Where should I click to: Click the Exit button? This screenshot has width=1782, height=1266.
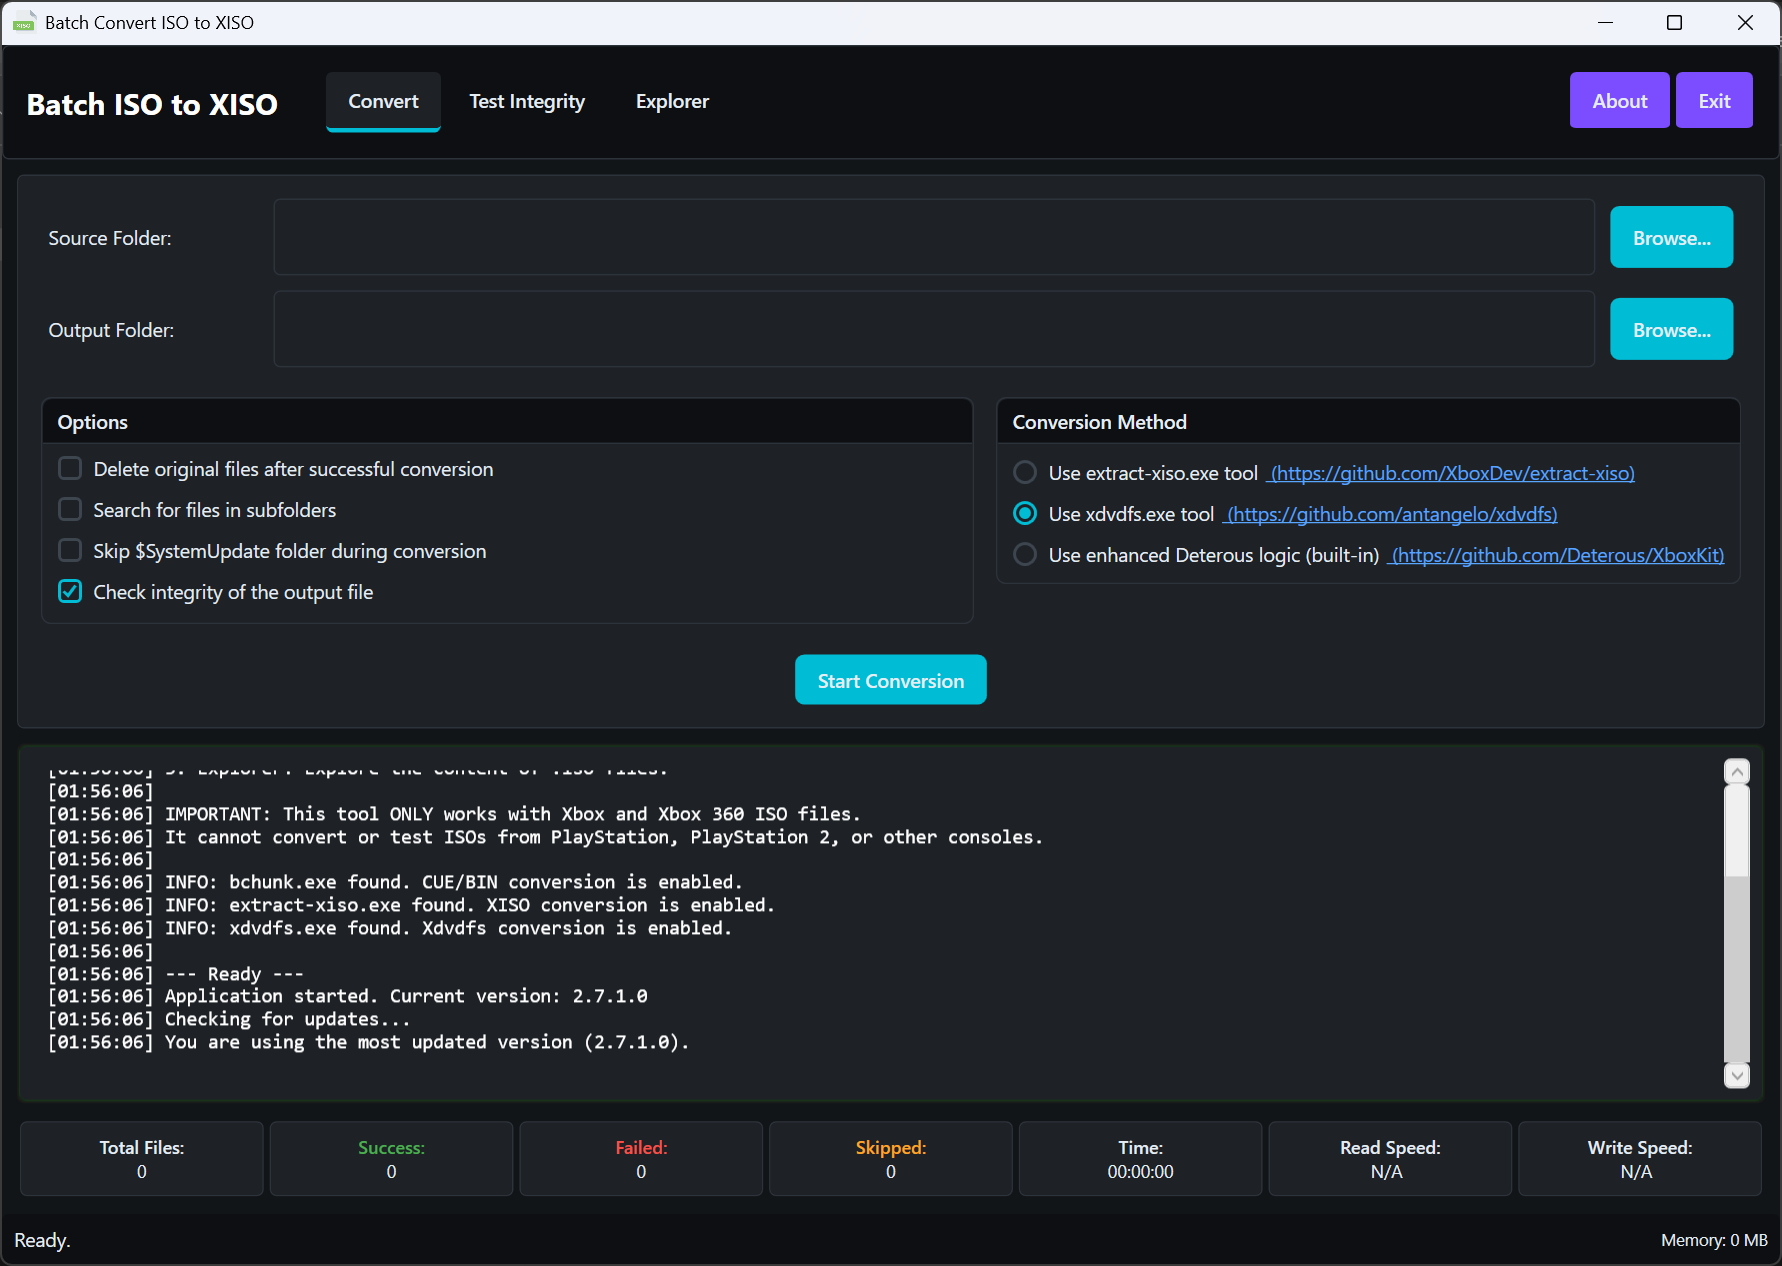point(1714,100)
